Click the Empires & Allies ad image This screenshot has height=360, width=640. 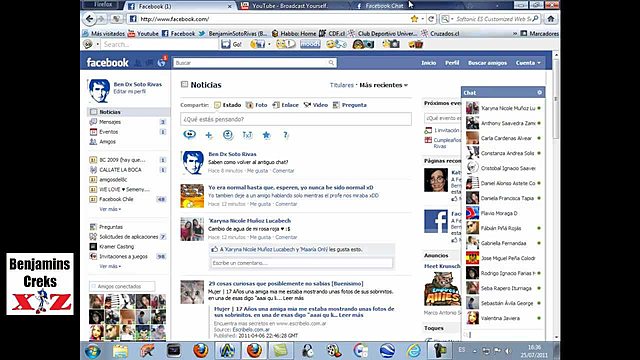pyautogui.click(x=442, y=289)
